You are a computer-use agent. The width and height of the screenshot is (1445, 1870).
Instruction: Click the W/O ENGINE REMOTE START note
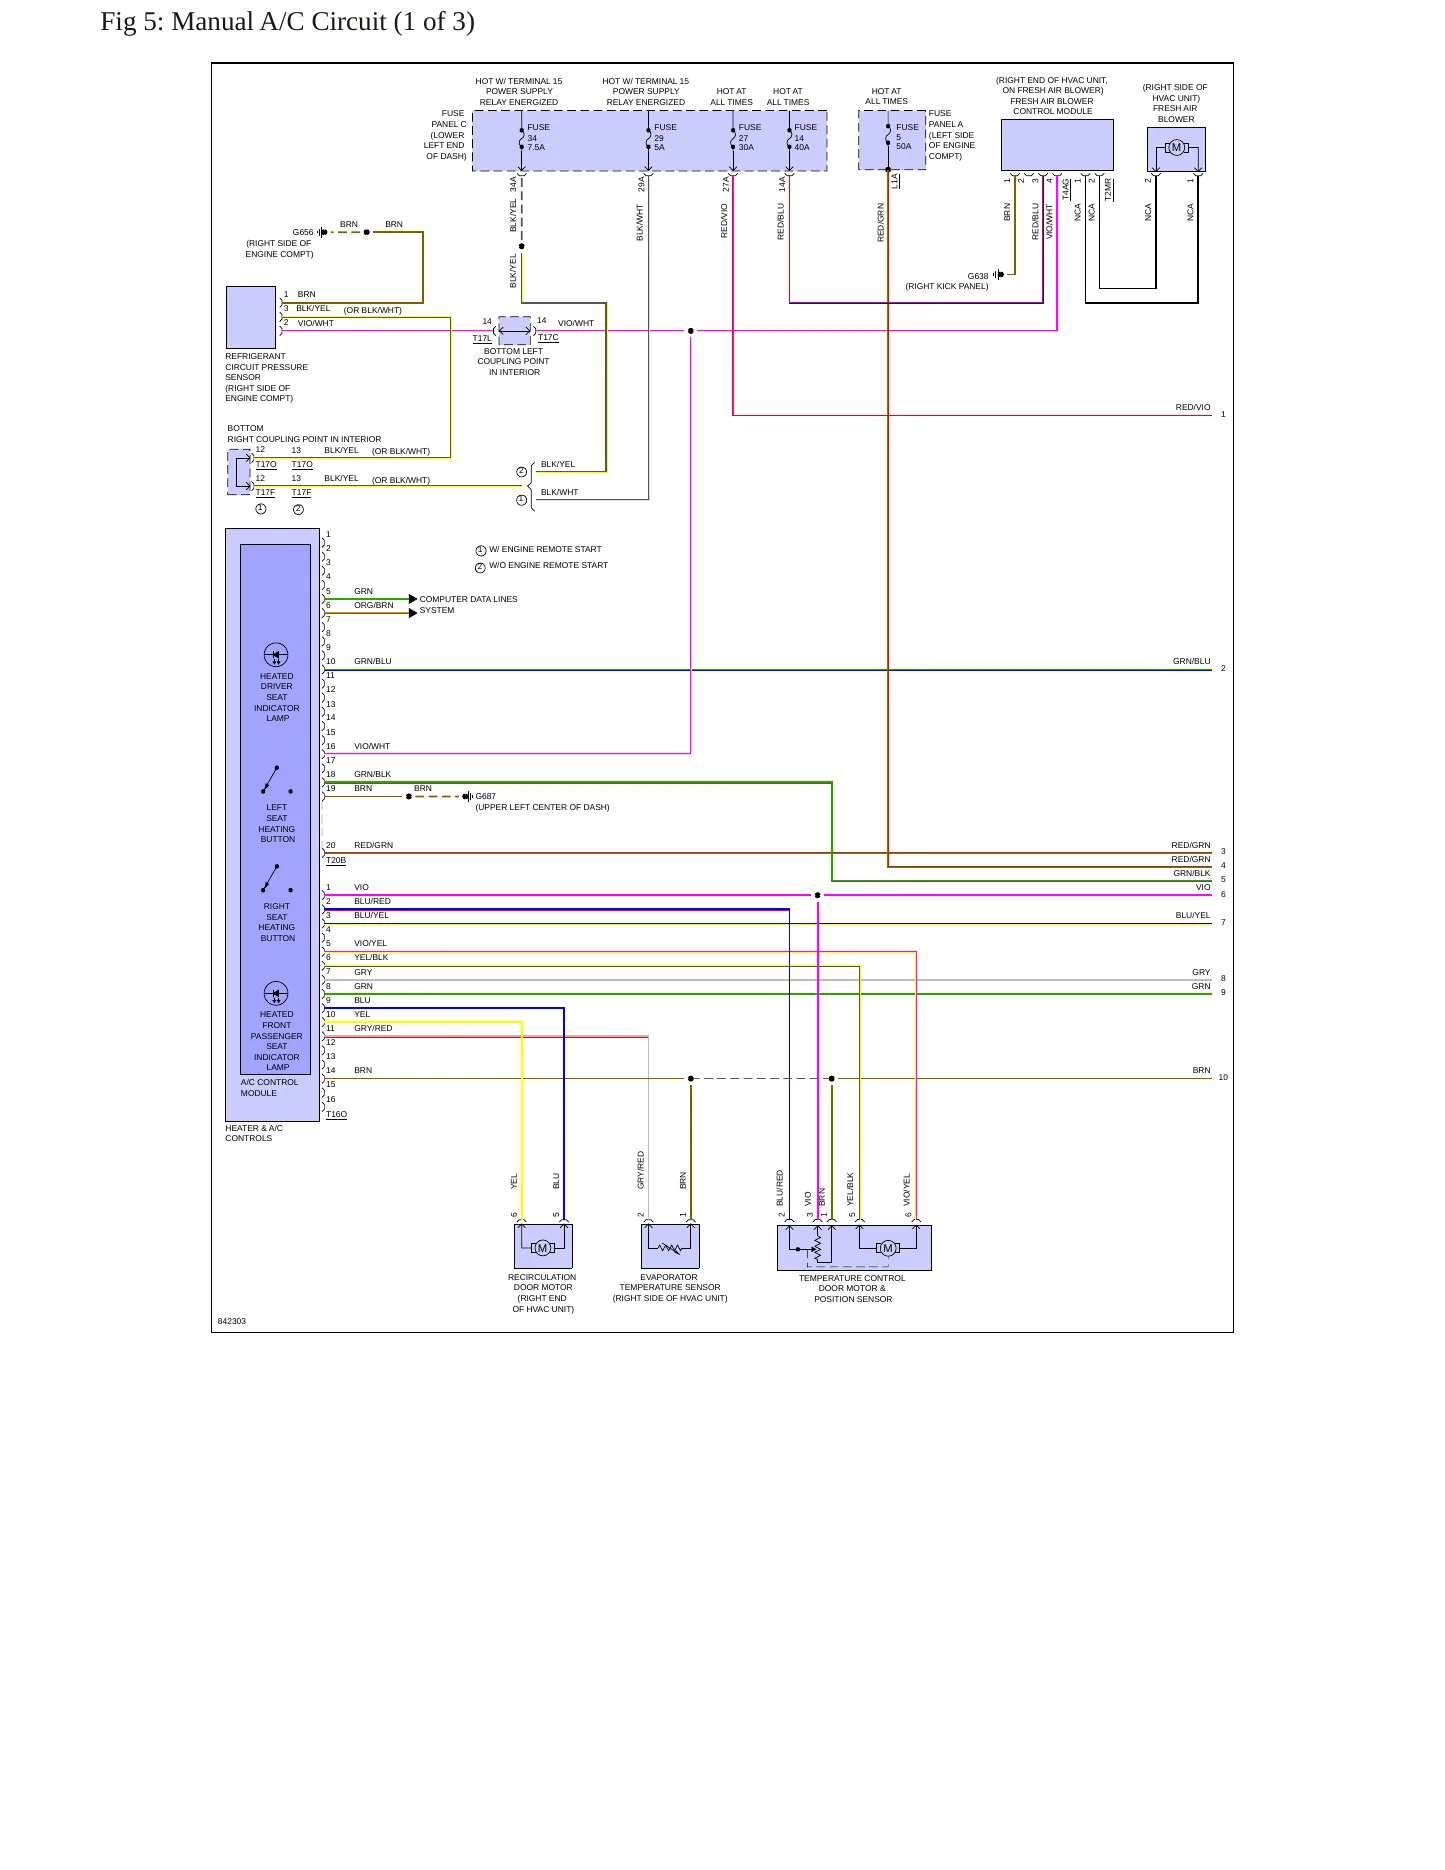pos(548,565)
